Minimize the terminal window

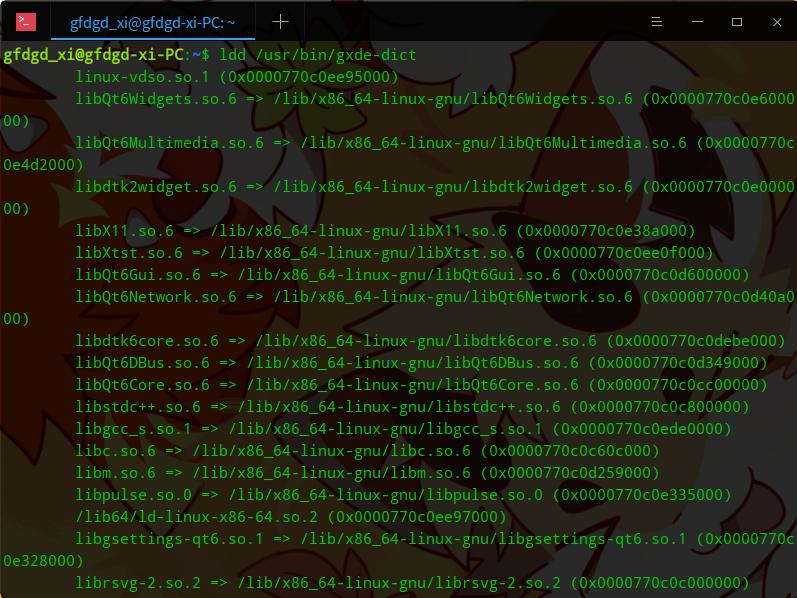coord(697,22)
